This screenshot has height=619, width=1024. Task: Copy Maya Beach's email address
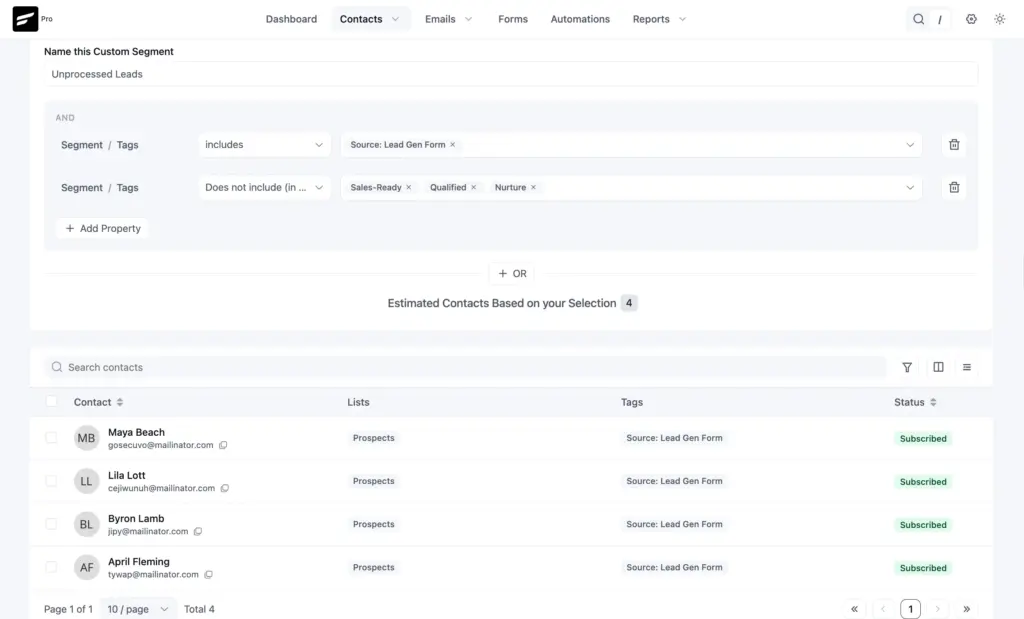[223, 445]
